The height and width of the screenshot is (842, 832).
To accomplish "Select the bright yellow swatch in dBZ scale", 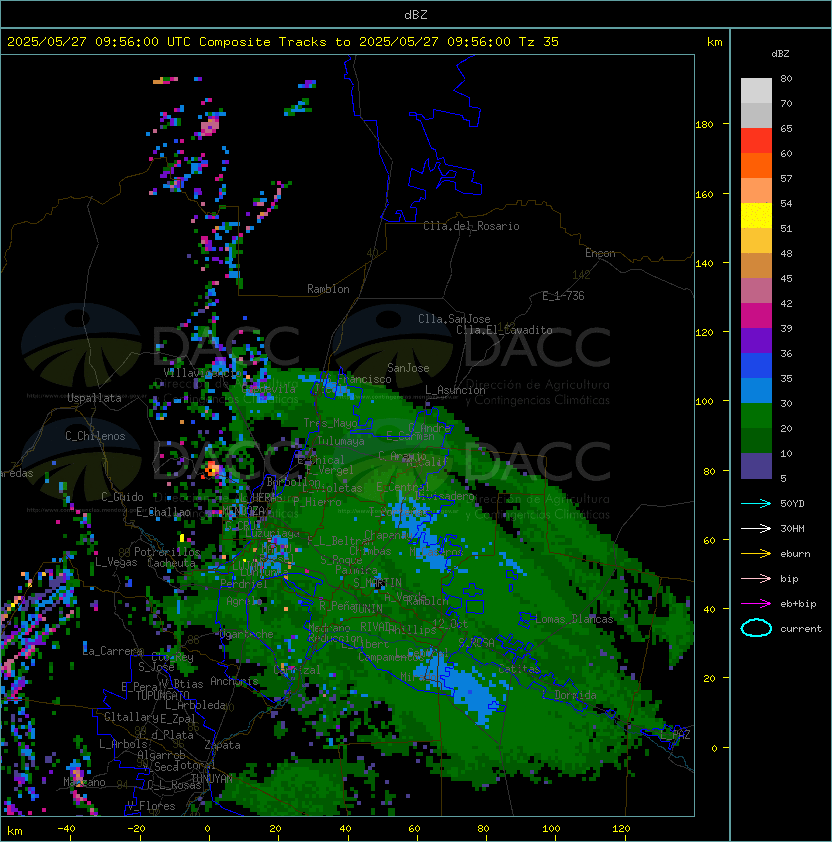I will pos(756,216).
